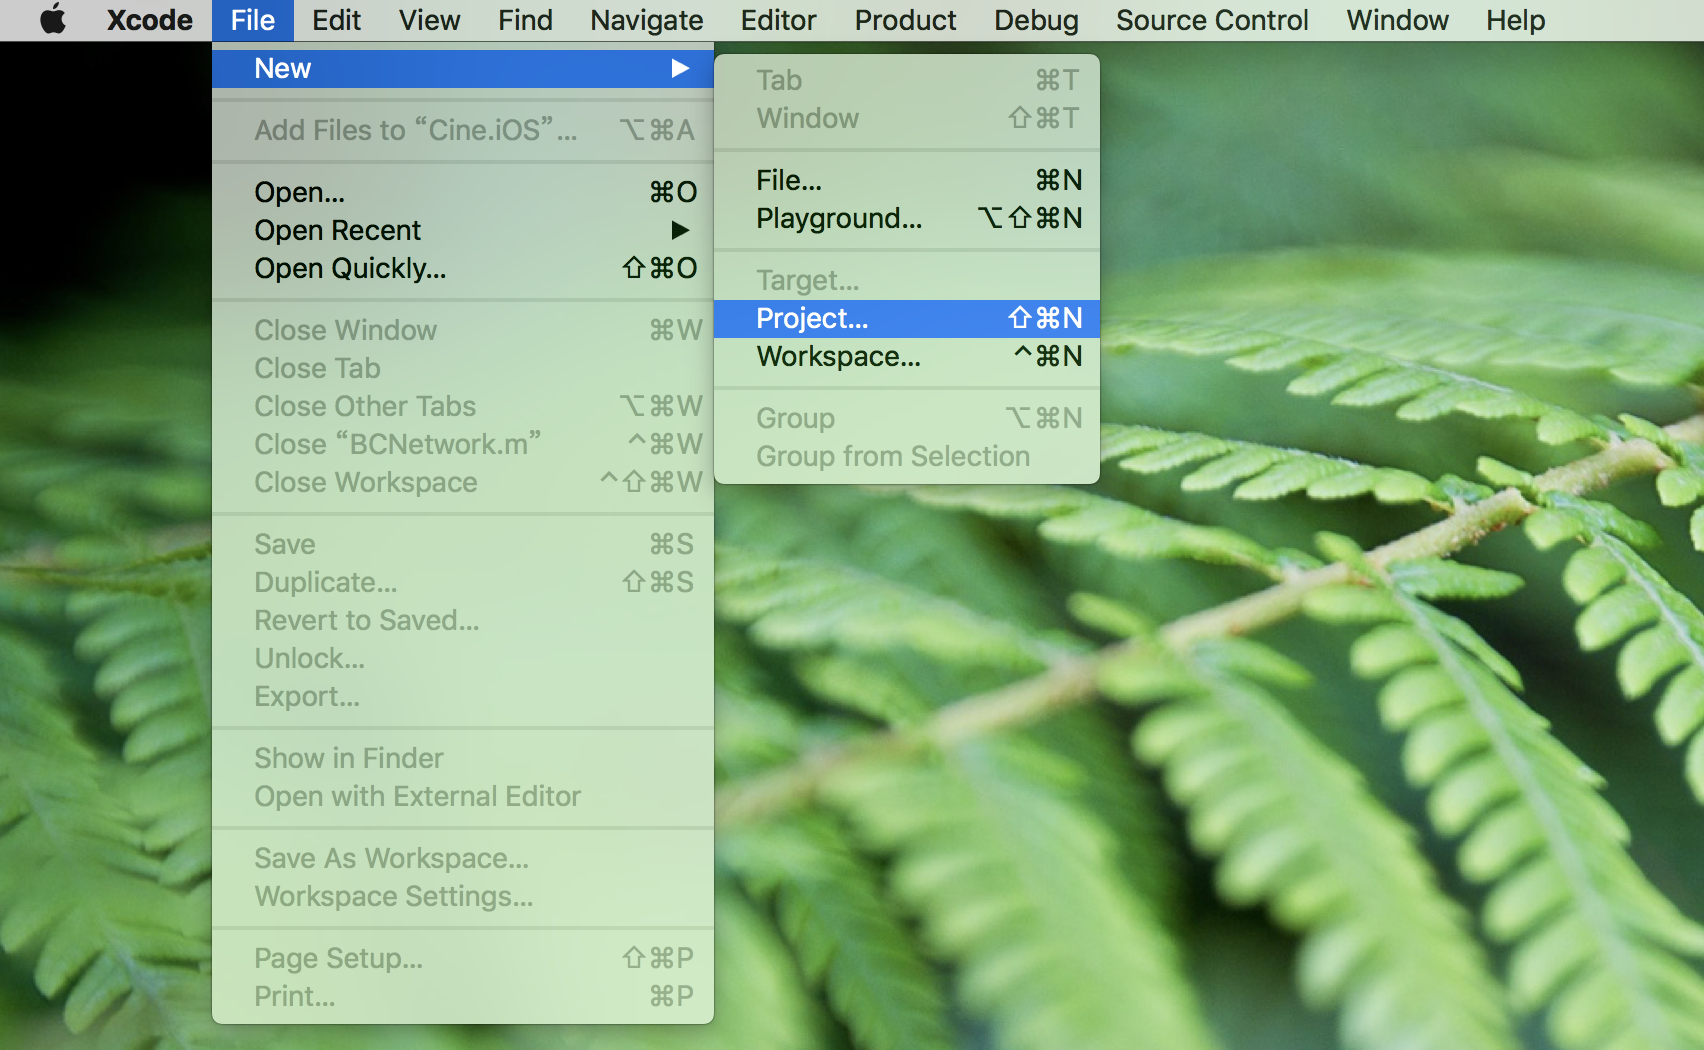Select Open from the File menu
1704x1050 pixels.
tap(299, 192)
